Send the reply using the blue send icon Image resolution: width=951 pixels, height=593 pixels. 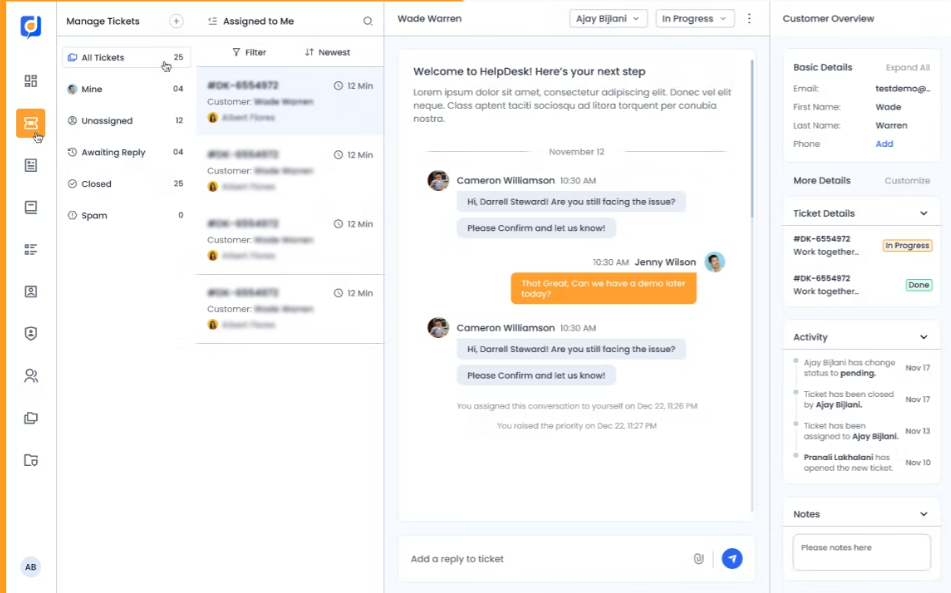tap(732, 559)
